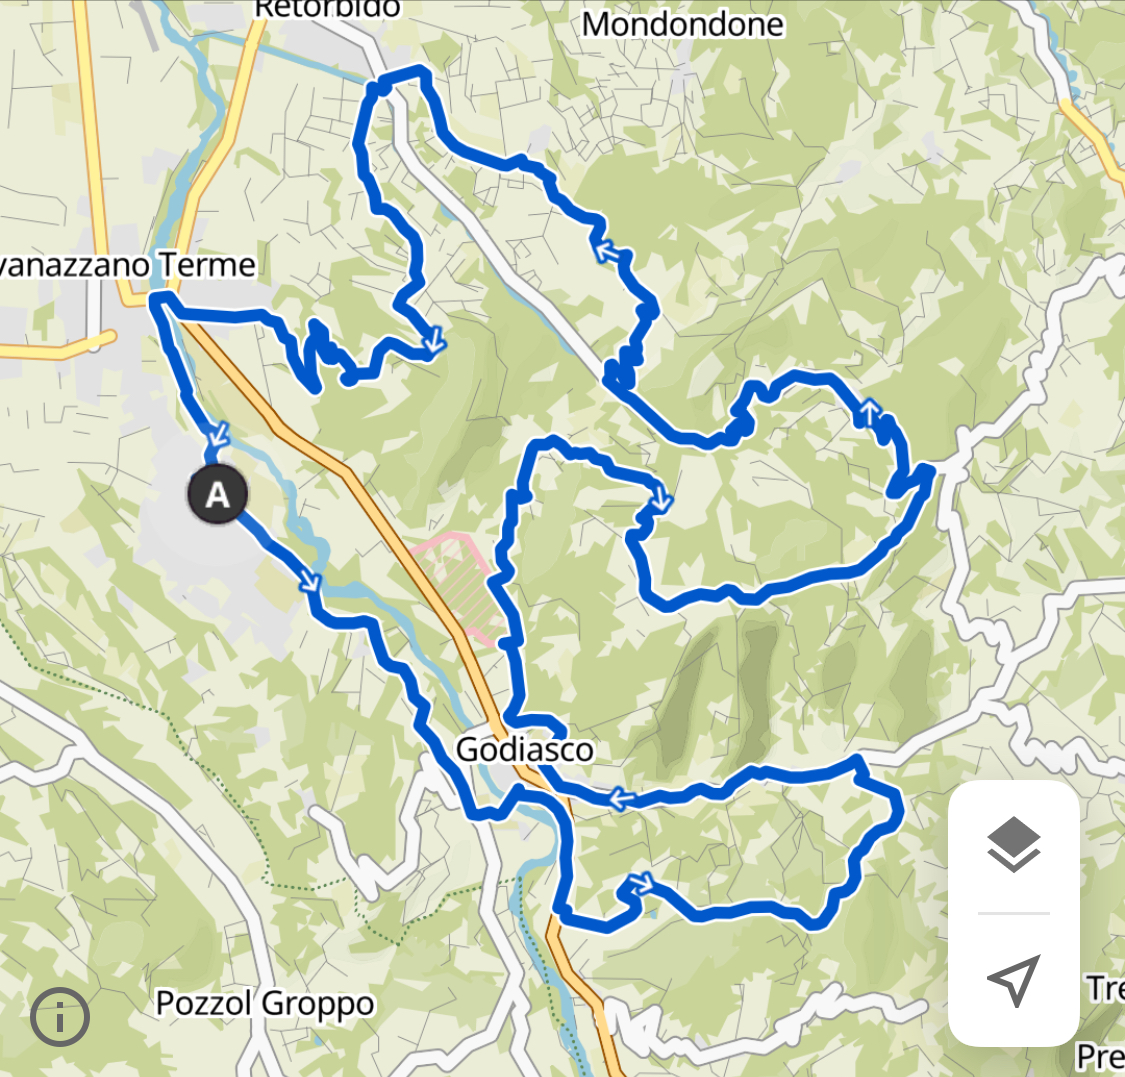This screenshot has height=1077, width=1125.
Task: Click the partial "Tre" label at right edge
Action: tap(1106, 988)
